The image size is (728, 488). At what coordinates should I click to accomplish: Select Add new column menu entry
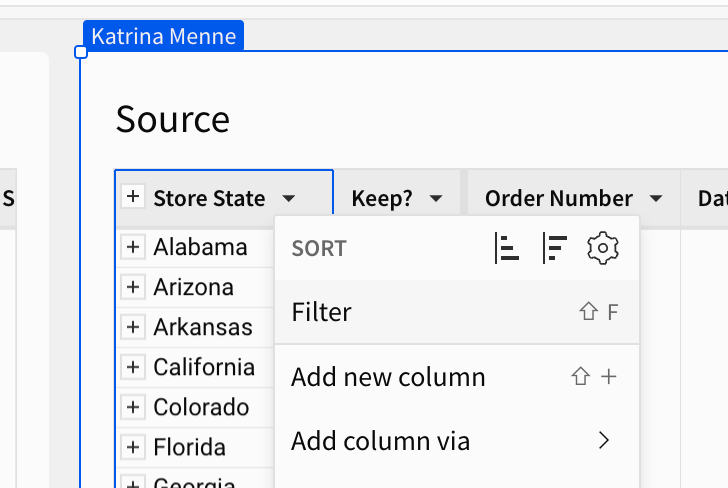(x=457, y=377)
